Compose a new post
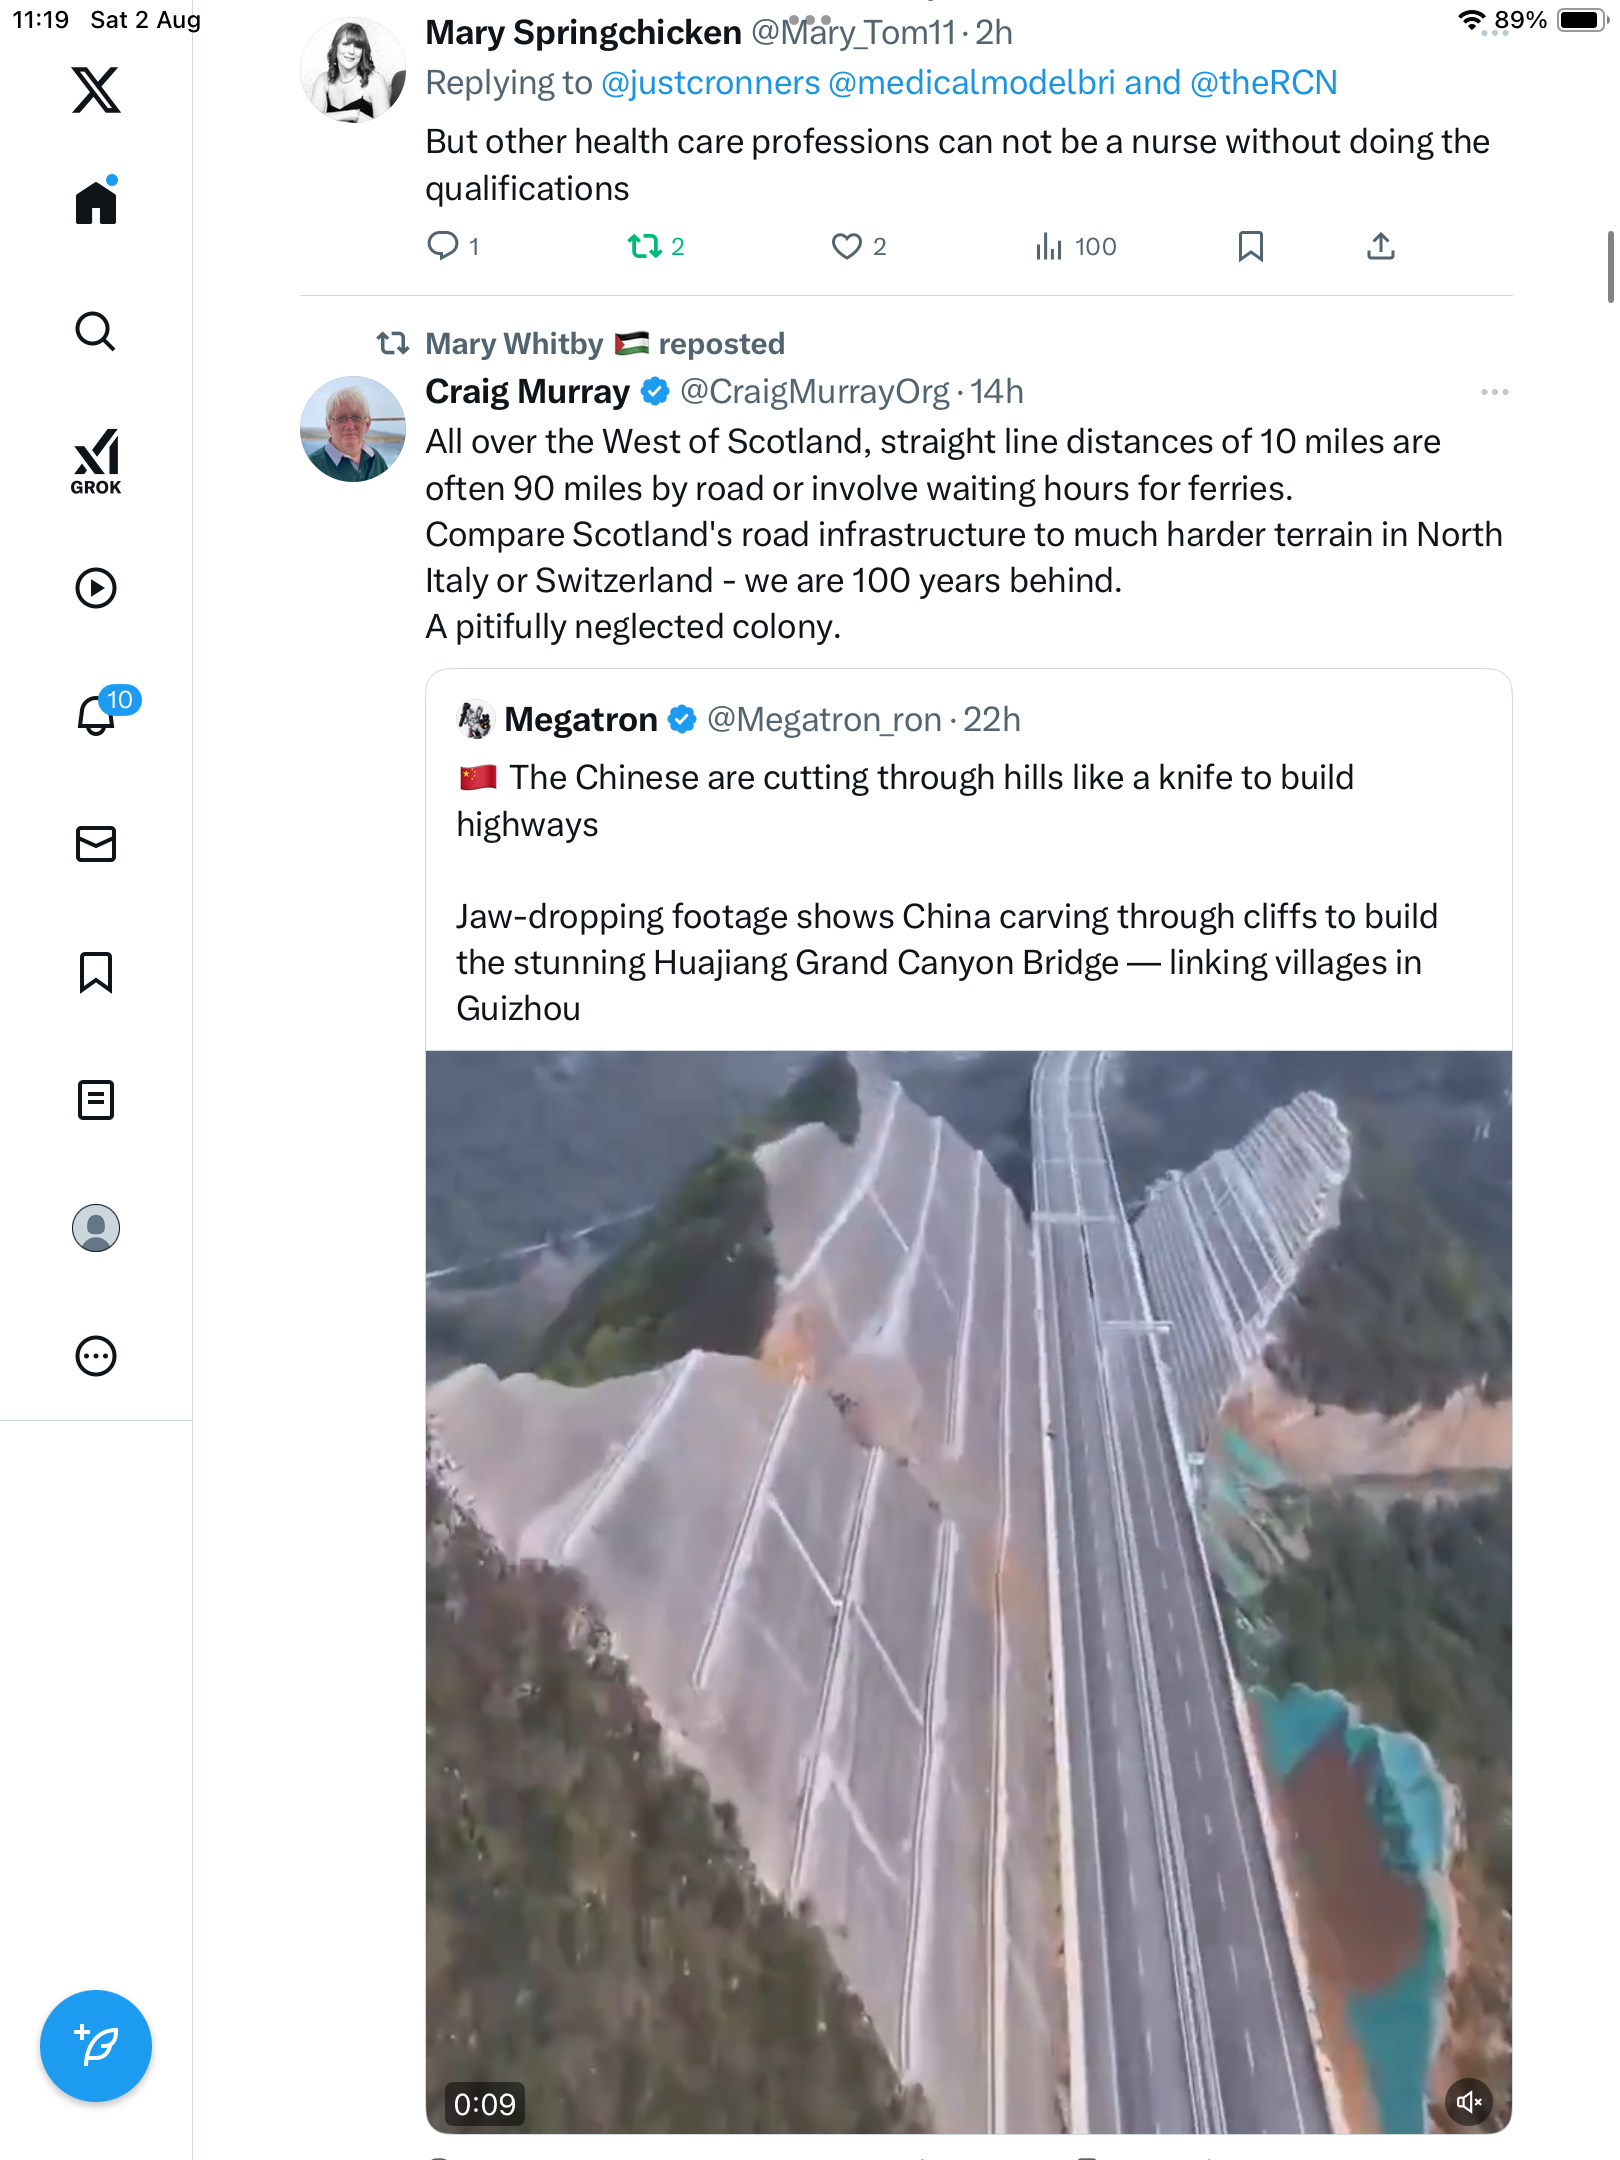Screen dimensions: 1620x2160 point(96,2045)
